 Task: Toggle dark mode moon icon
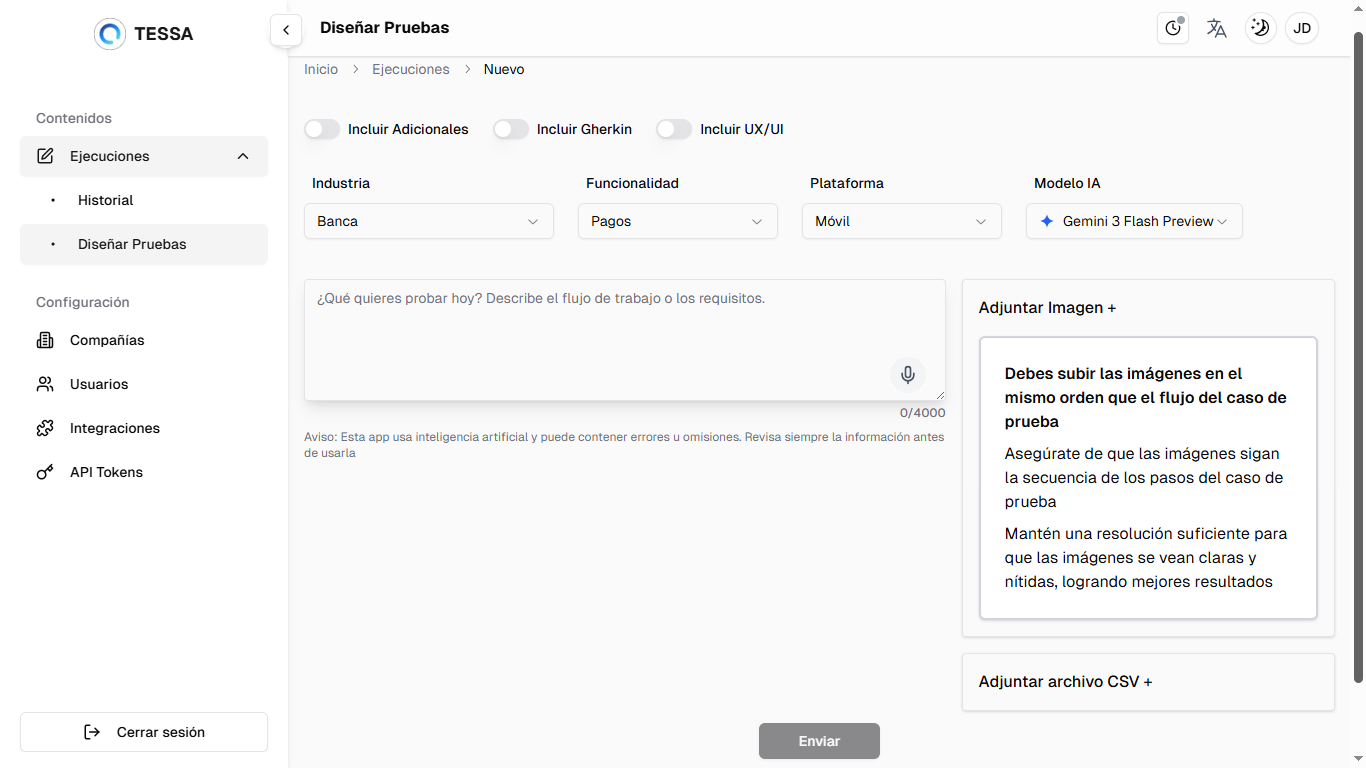click(x=1260, y=29)
